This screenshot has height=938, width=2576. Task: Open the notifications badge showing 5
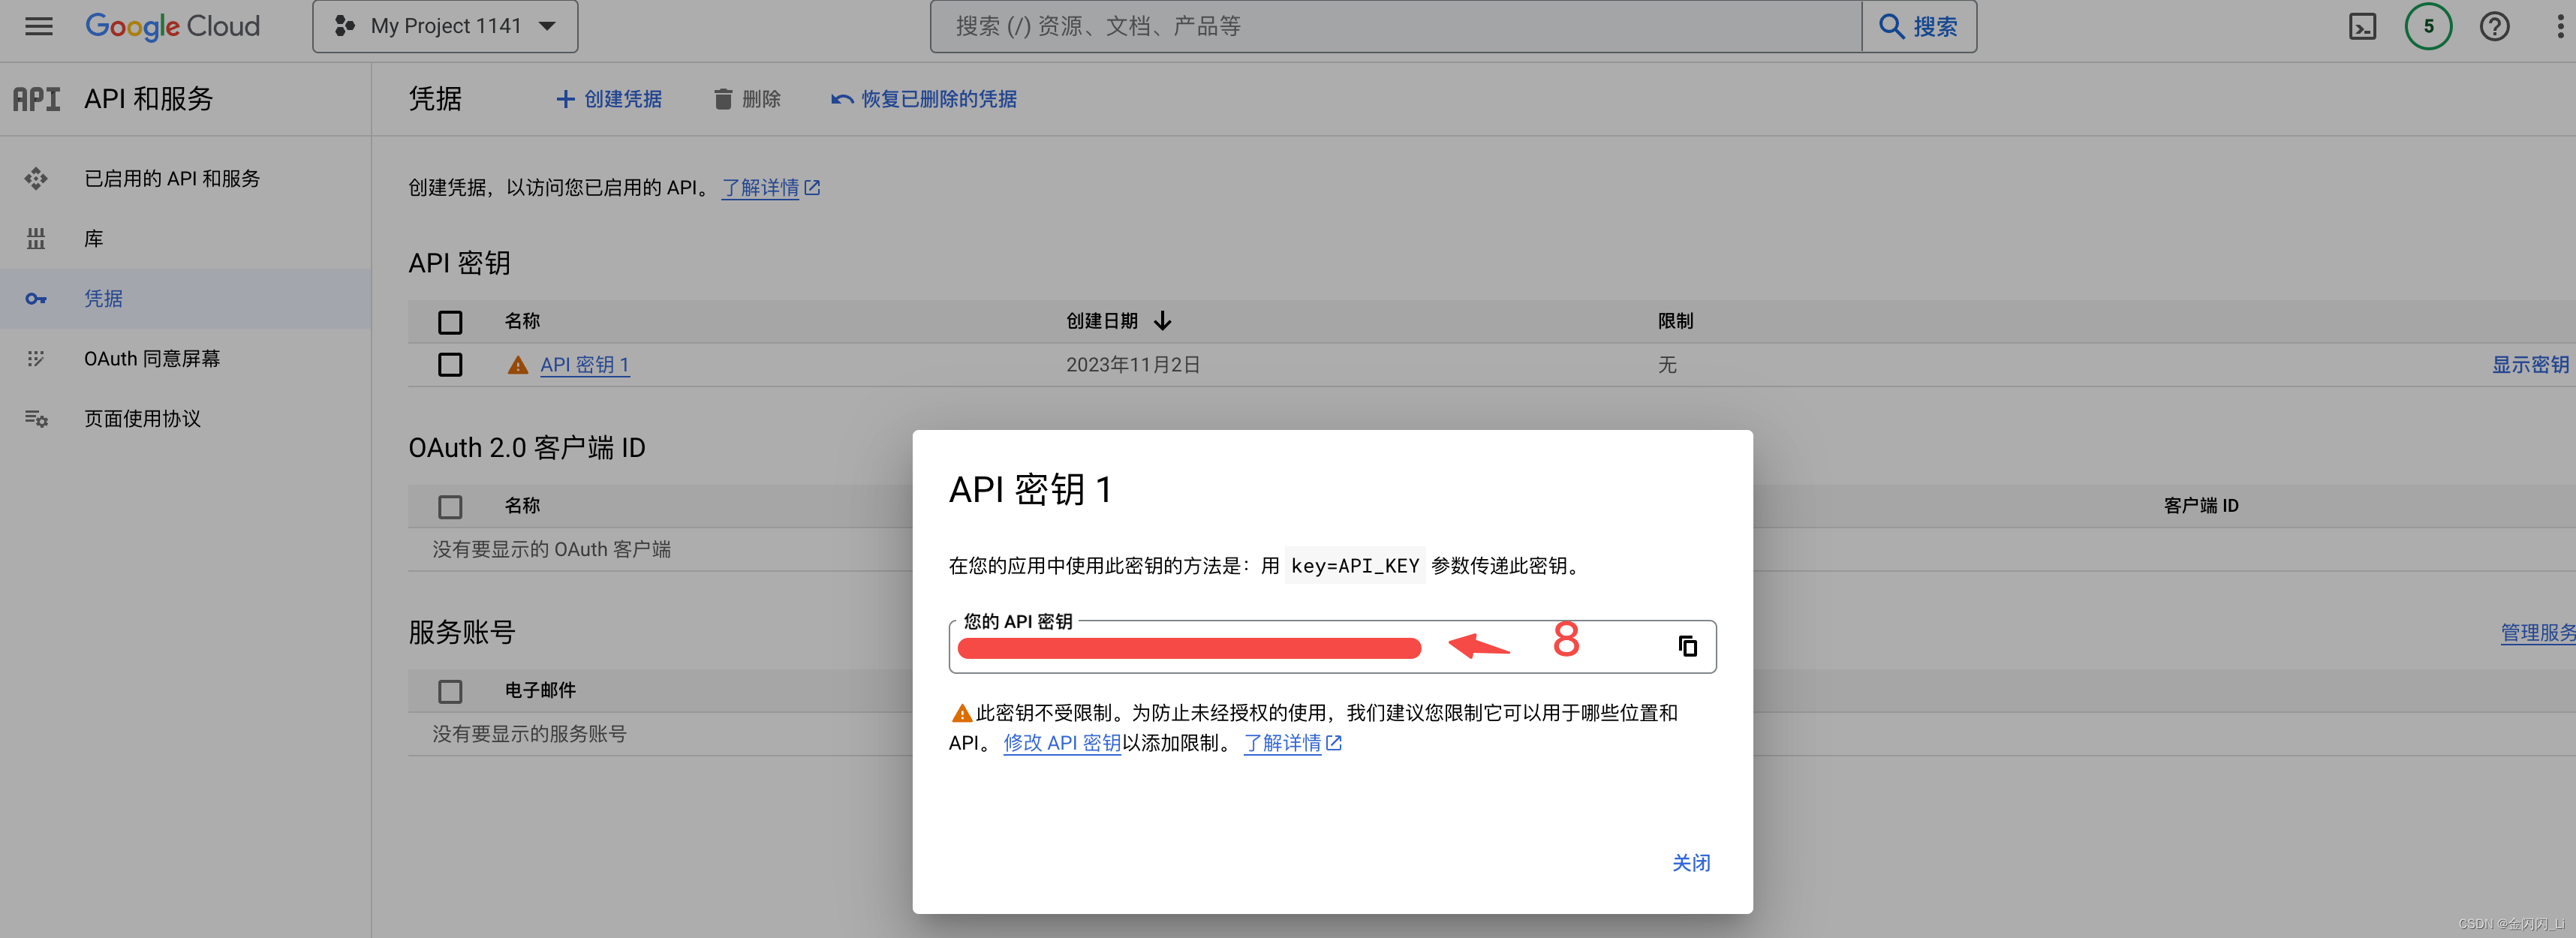2428,26
